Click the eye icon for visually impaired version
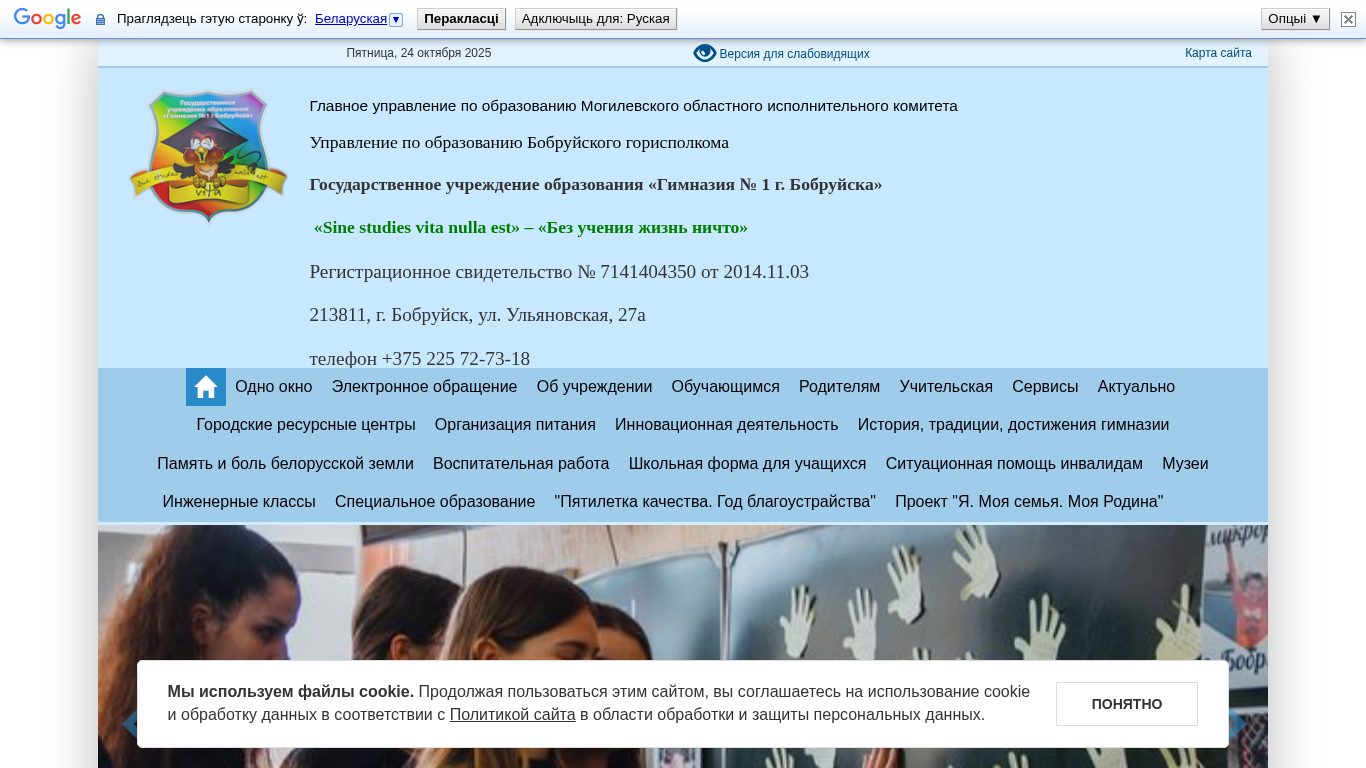Image resolution: width=1366 pixels, height=768 pixels. point(705,53)
